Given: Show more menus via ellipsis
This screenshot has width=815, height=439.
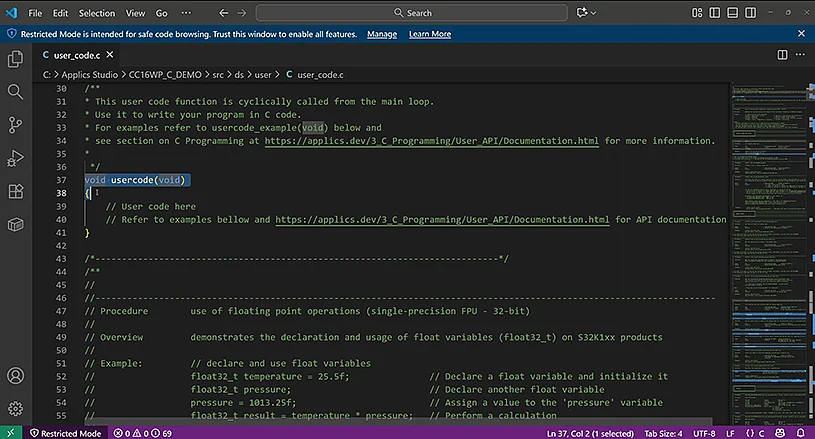Looking at the screenshot, I should coord(186,13).
